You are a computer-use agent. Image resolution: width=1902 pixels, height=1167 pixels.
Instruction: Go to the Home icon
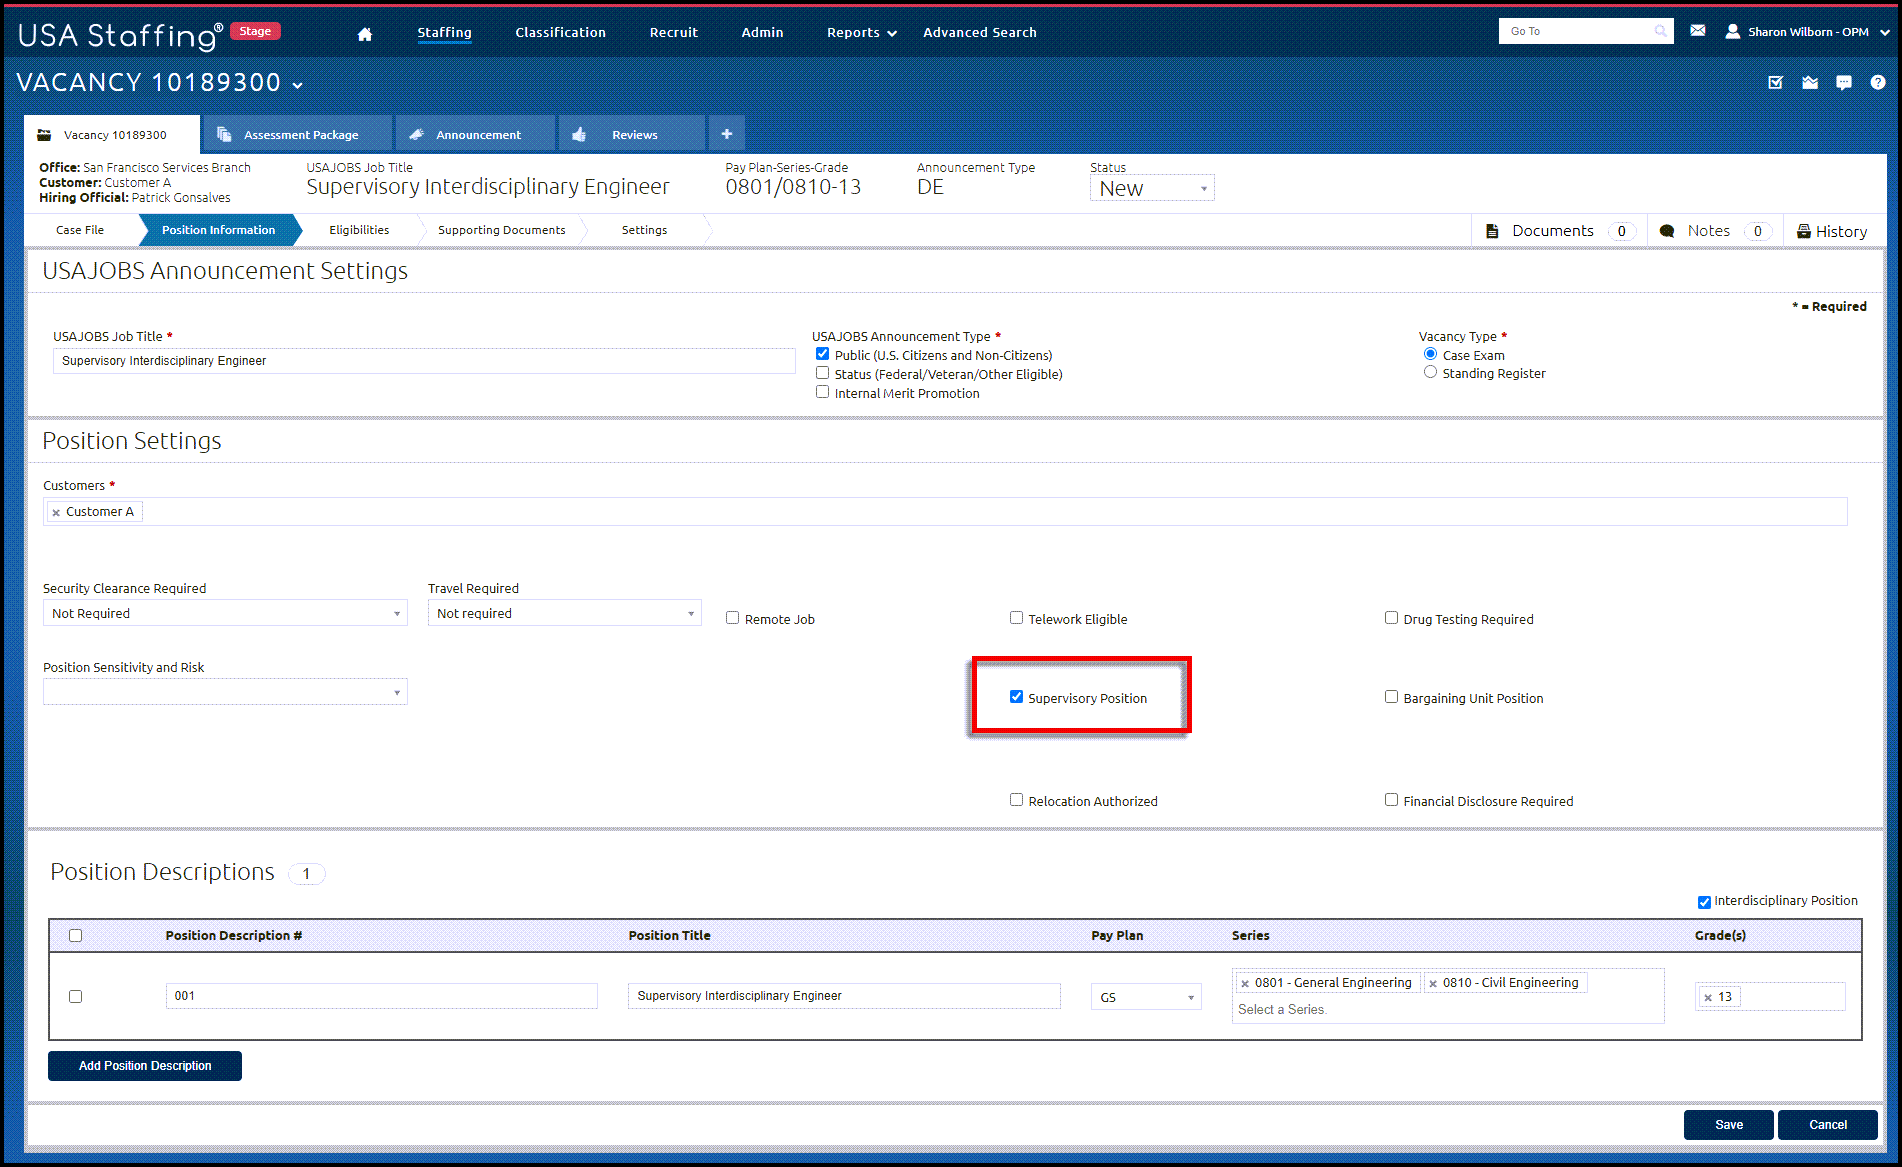365,34
